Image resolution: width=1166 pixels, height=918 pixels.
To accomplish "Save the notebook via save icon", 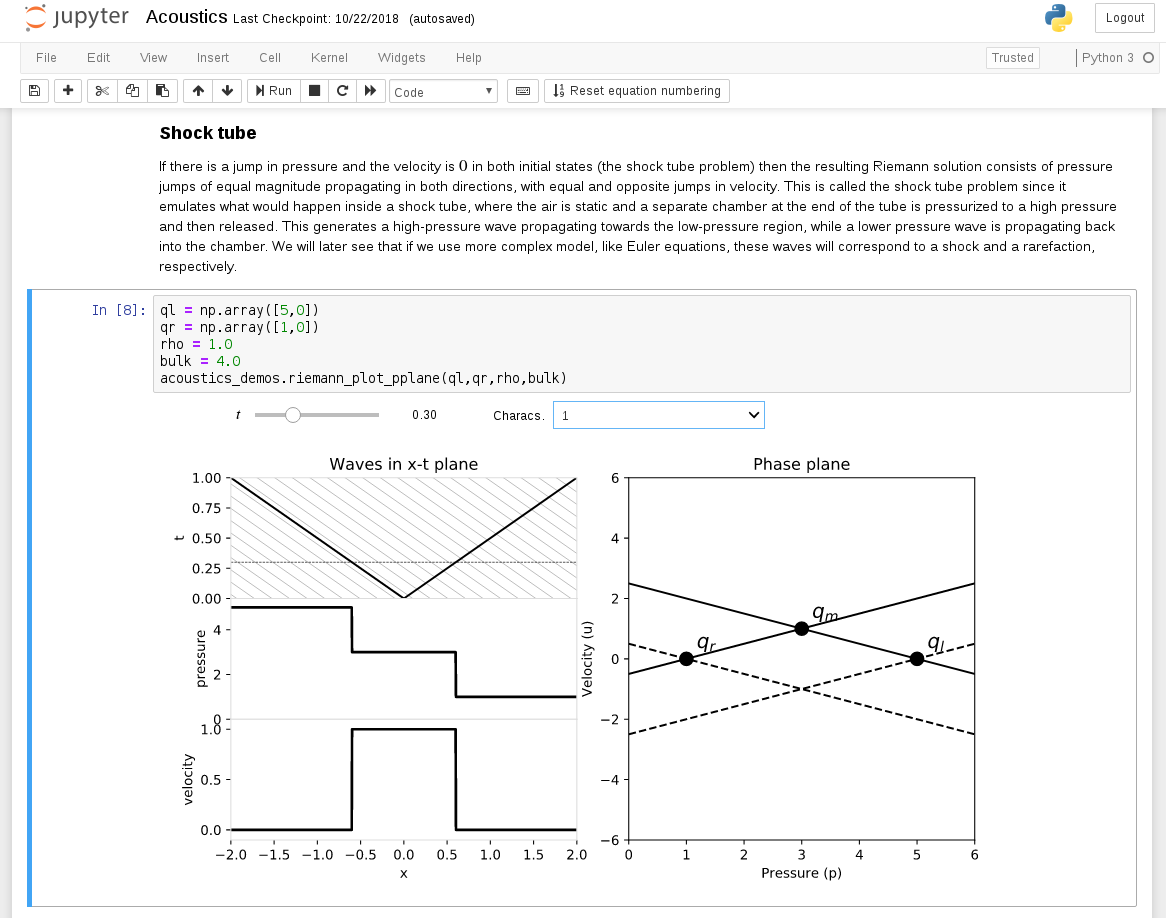I will (34, 90).
